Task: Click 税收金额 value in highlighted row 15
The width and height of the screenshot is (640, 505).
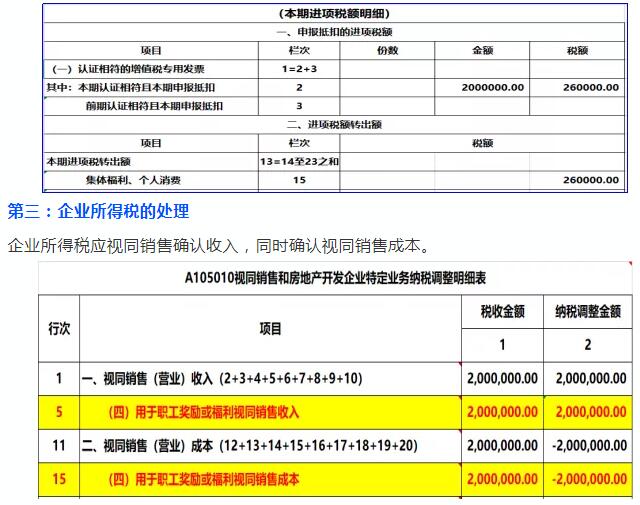Action: point(502,479)
